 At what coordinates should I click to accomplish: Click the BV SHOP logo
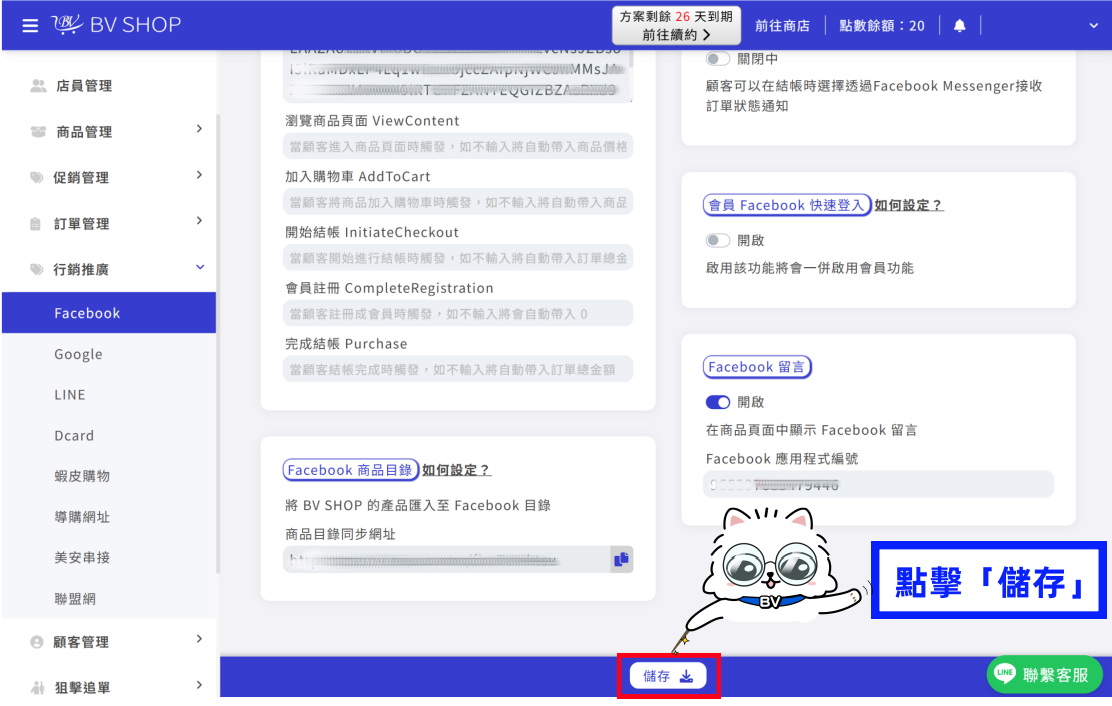click(116, 25)
